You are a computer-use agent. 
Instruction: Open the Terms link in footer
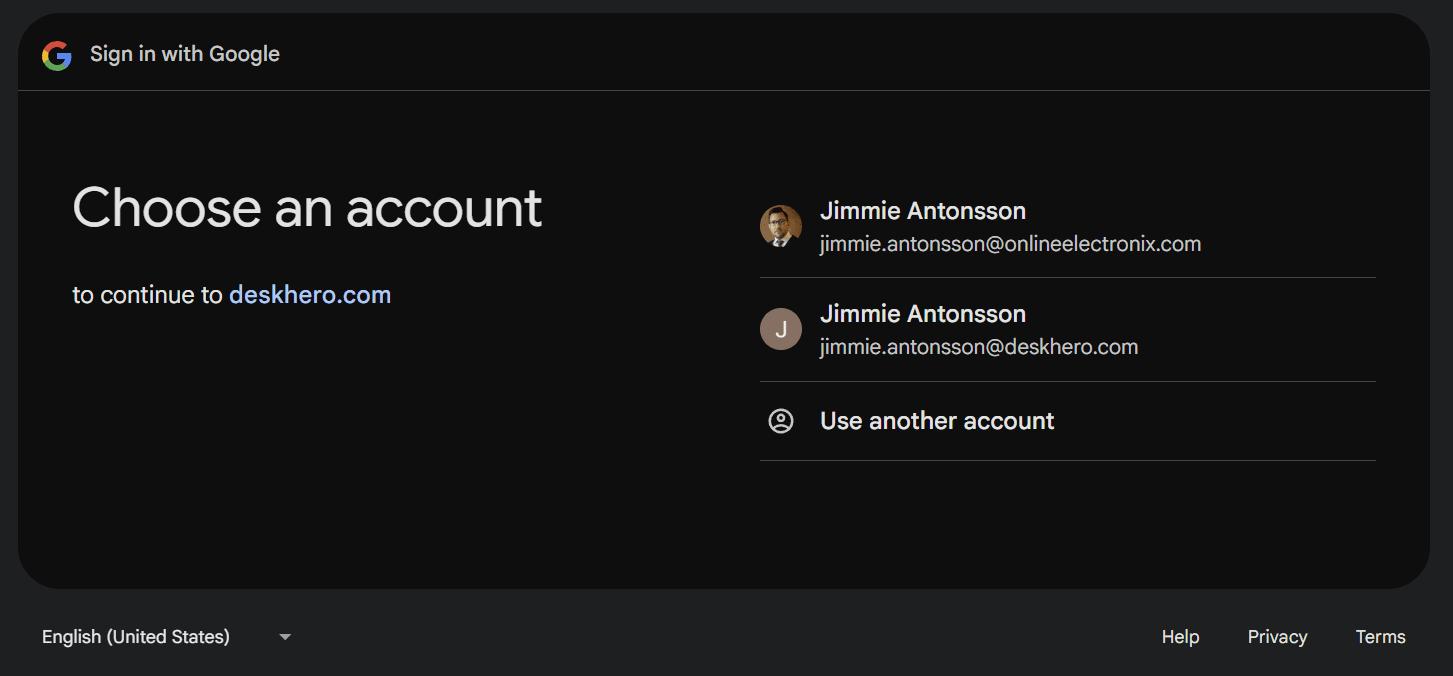click(1380, 637)
